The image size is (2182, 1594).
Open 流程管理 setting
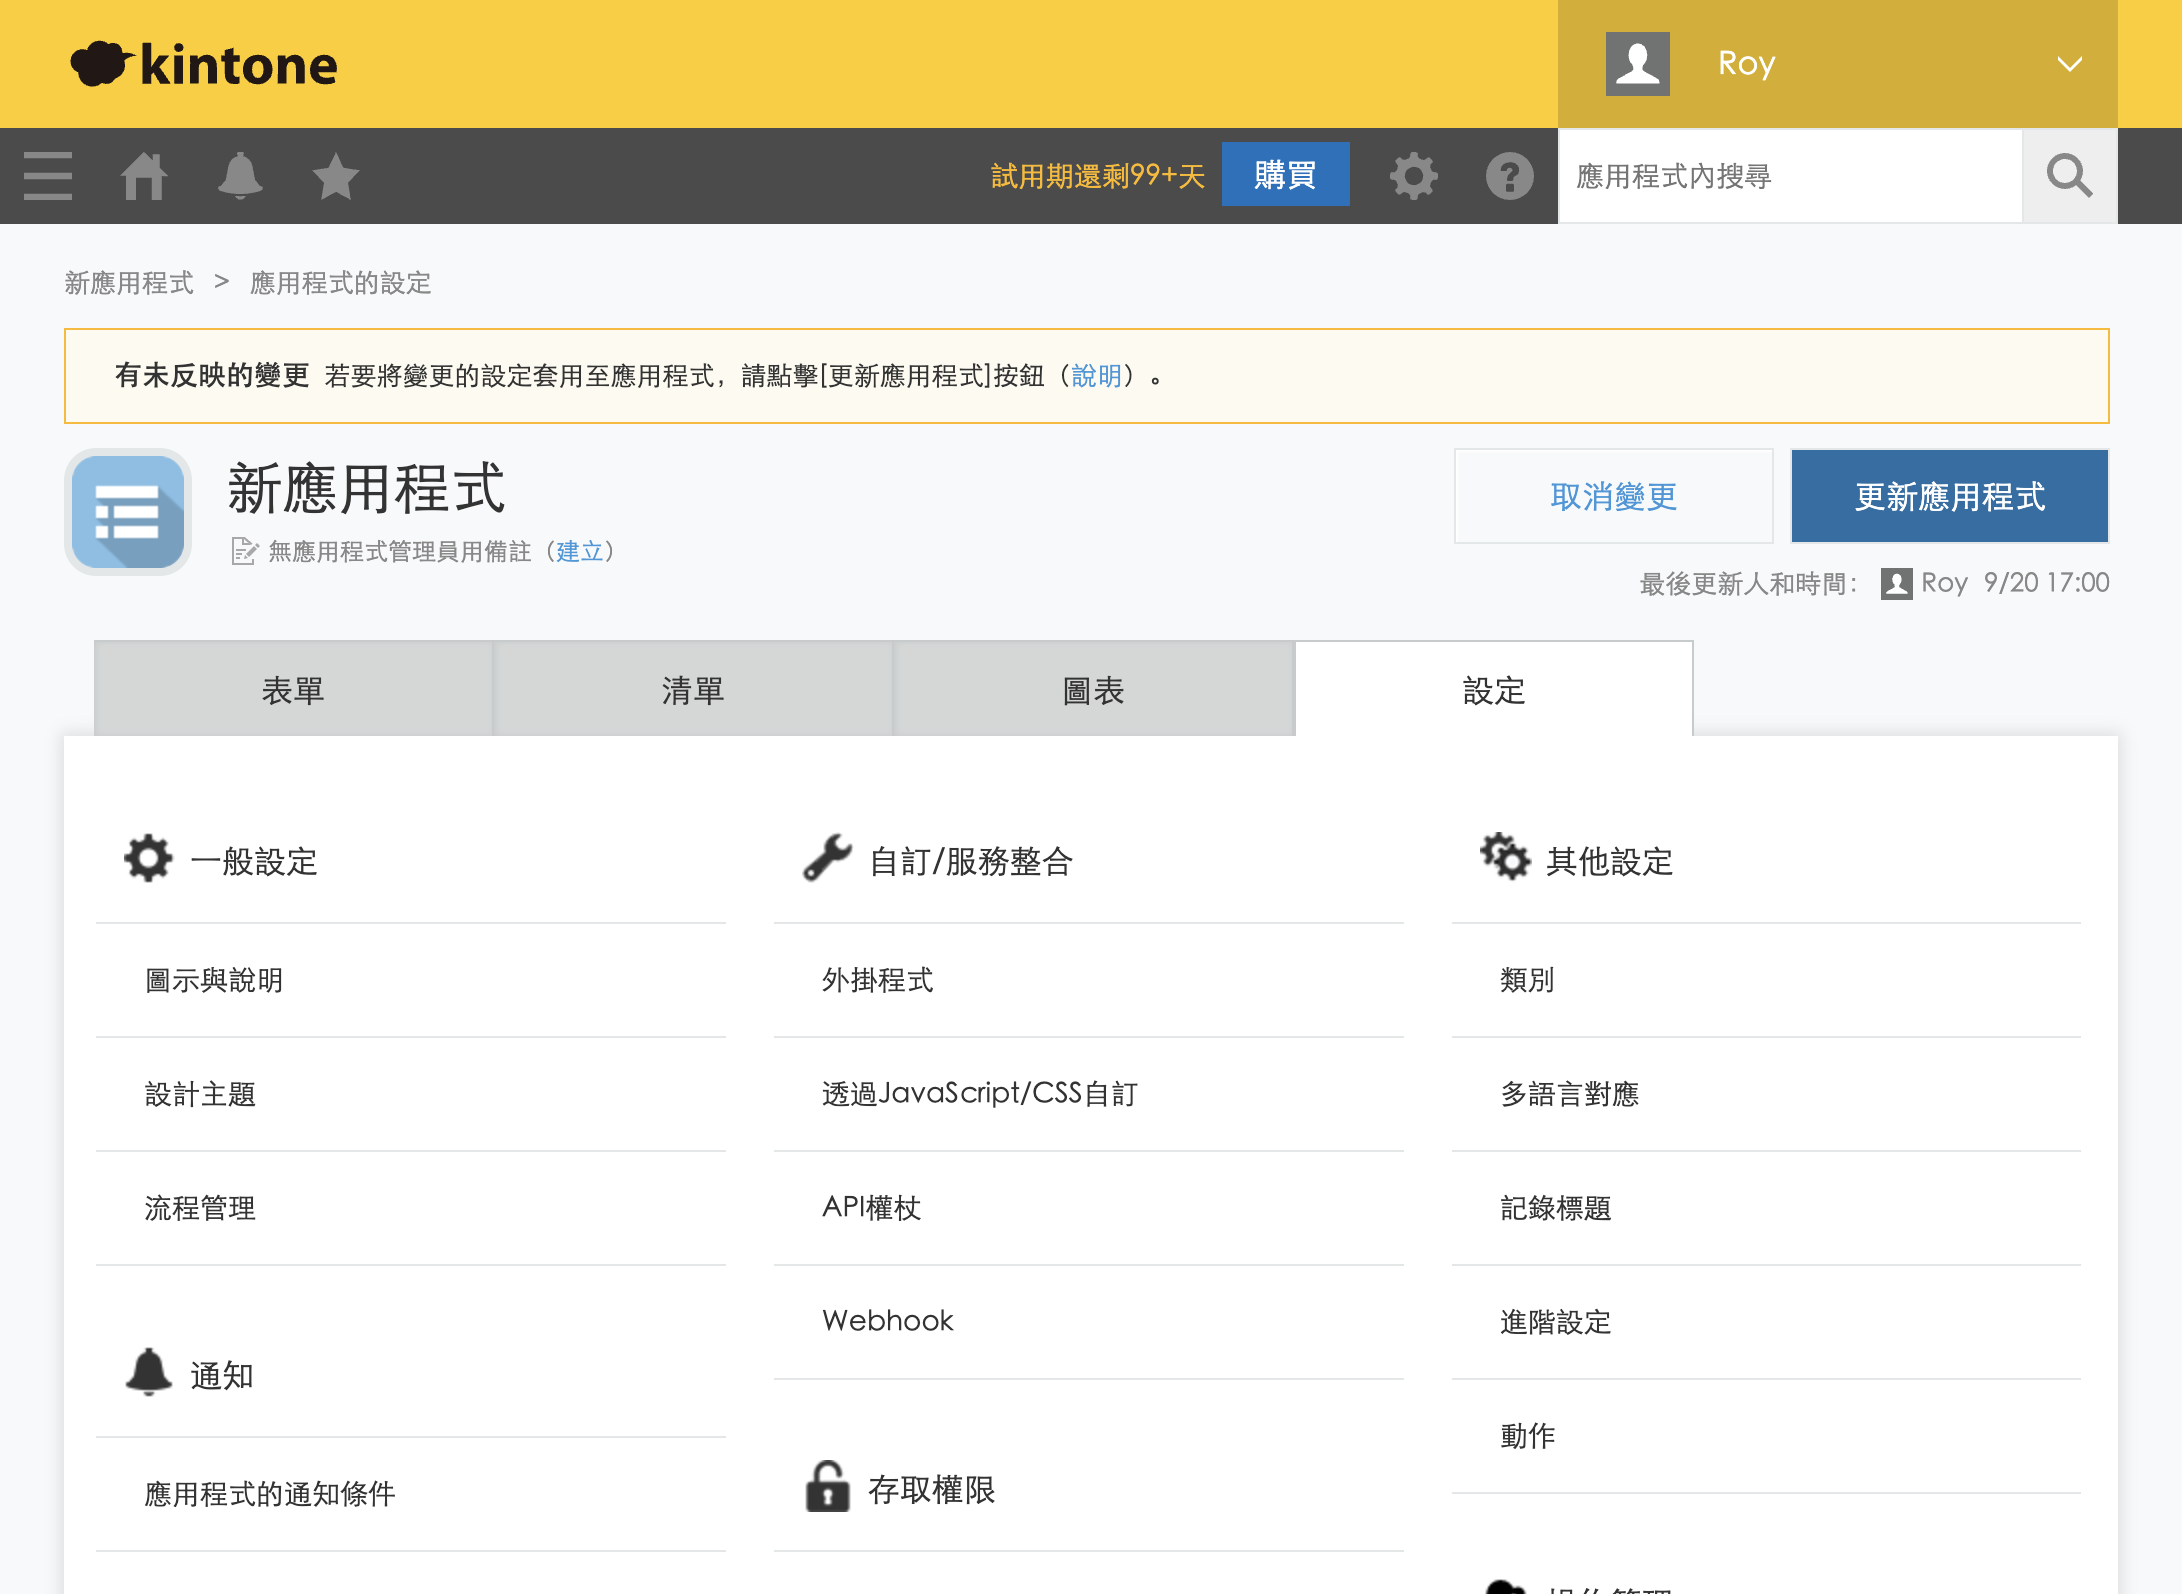click(x=411, y=1208)
